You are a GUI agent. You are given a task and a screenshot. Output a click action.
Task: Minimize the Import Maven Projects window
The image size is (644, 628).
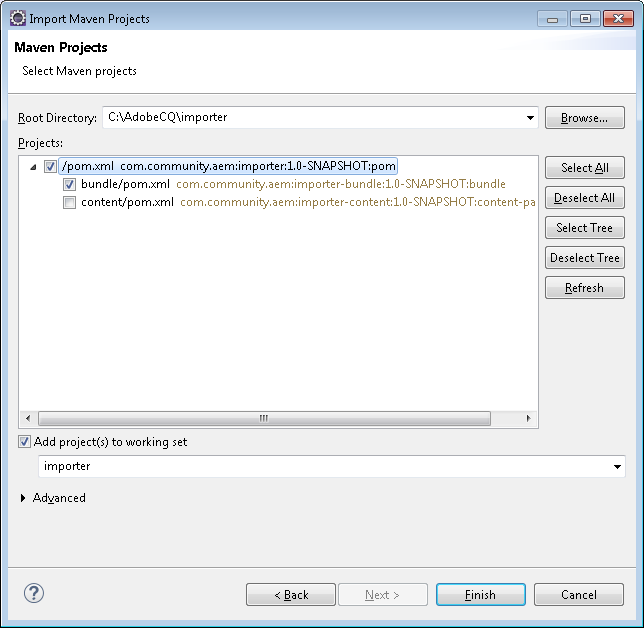(x=552, y=19)
